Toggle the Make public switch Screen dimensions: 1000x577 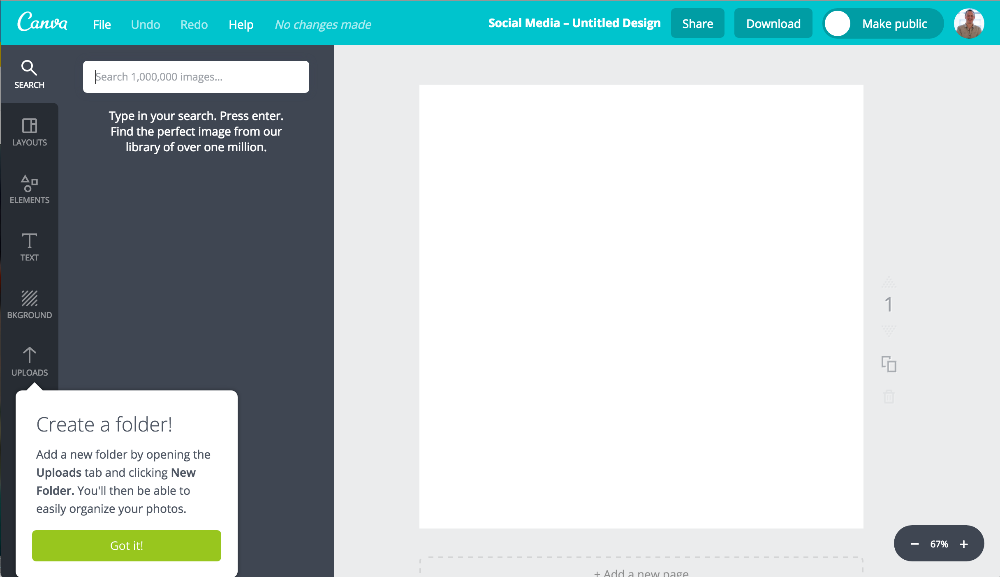click(836, 22)
